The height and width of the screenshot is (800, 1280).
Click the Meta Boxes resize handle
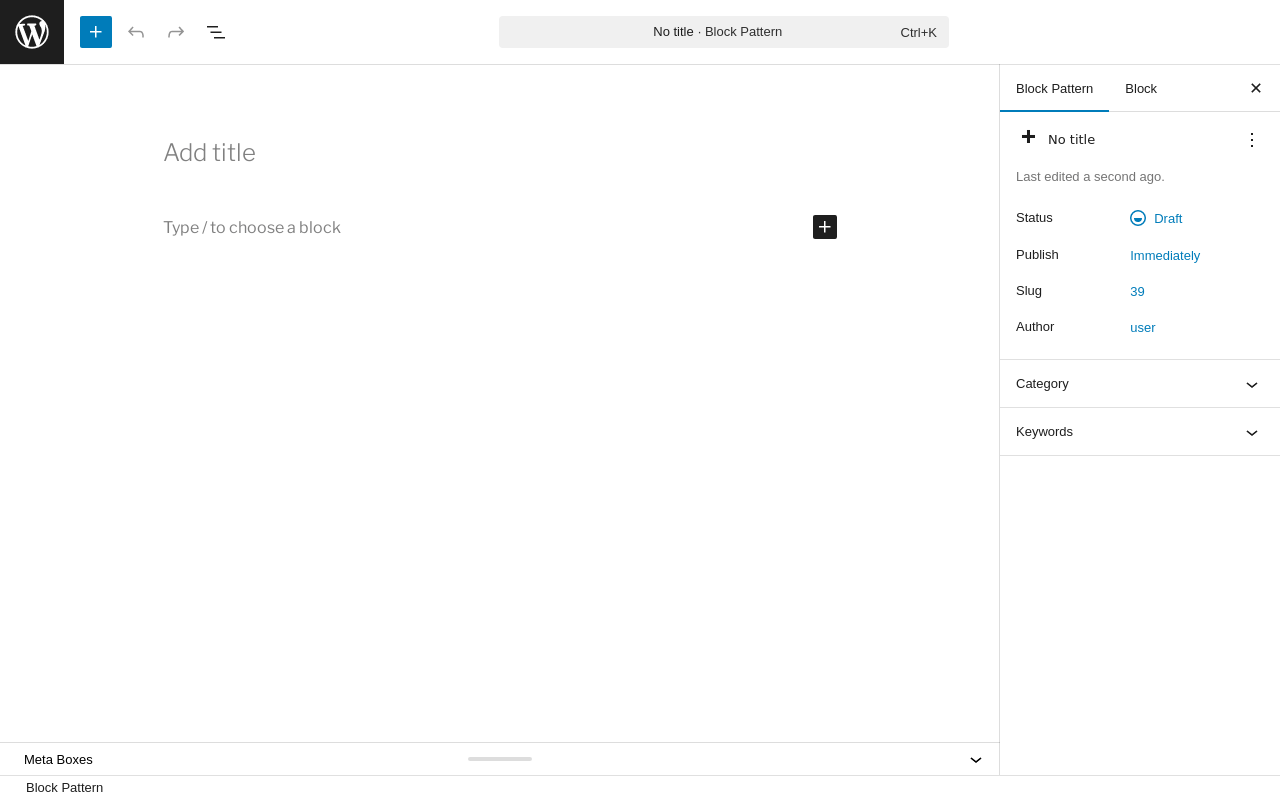point(500,759)
